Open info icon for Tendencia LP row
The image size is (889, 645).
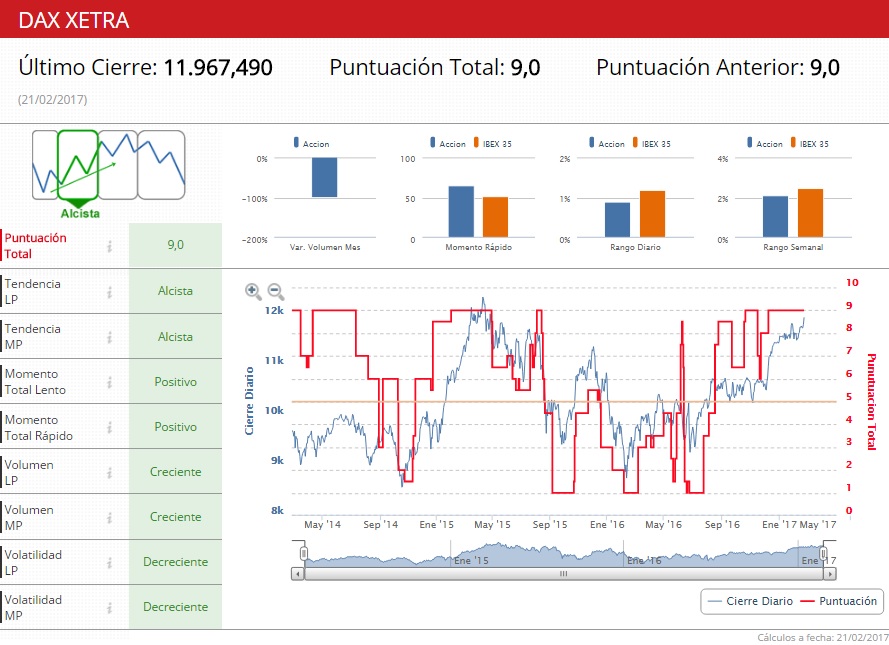point(109,292)
